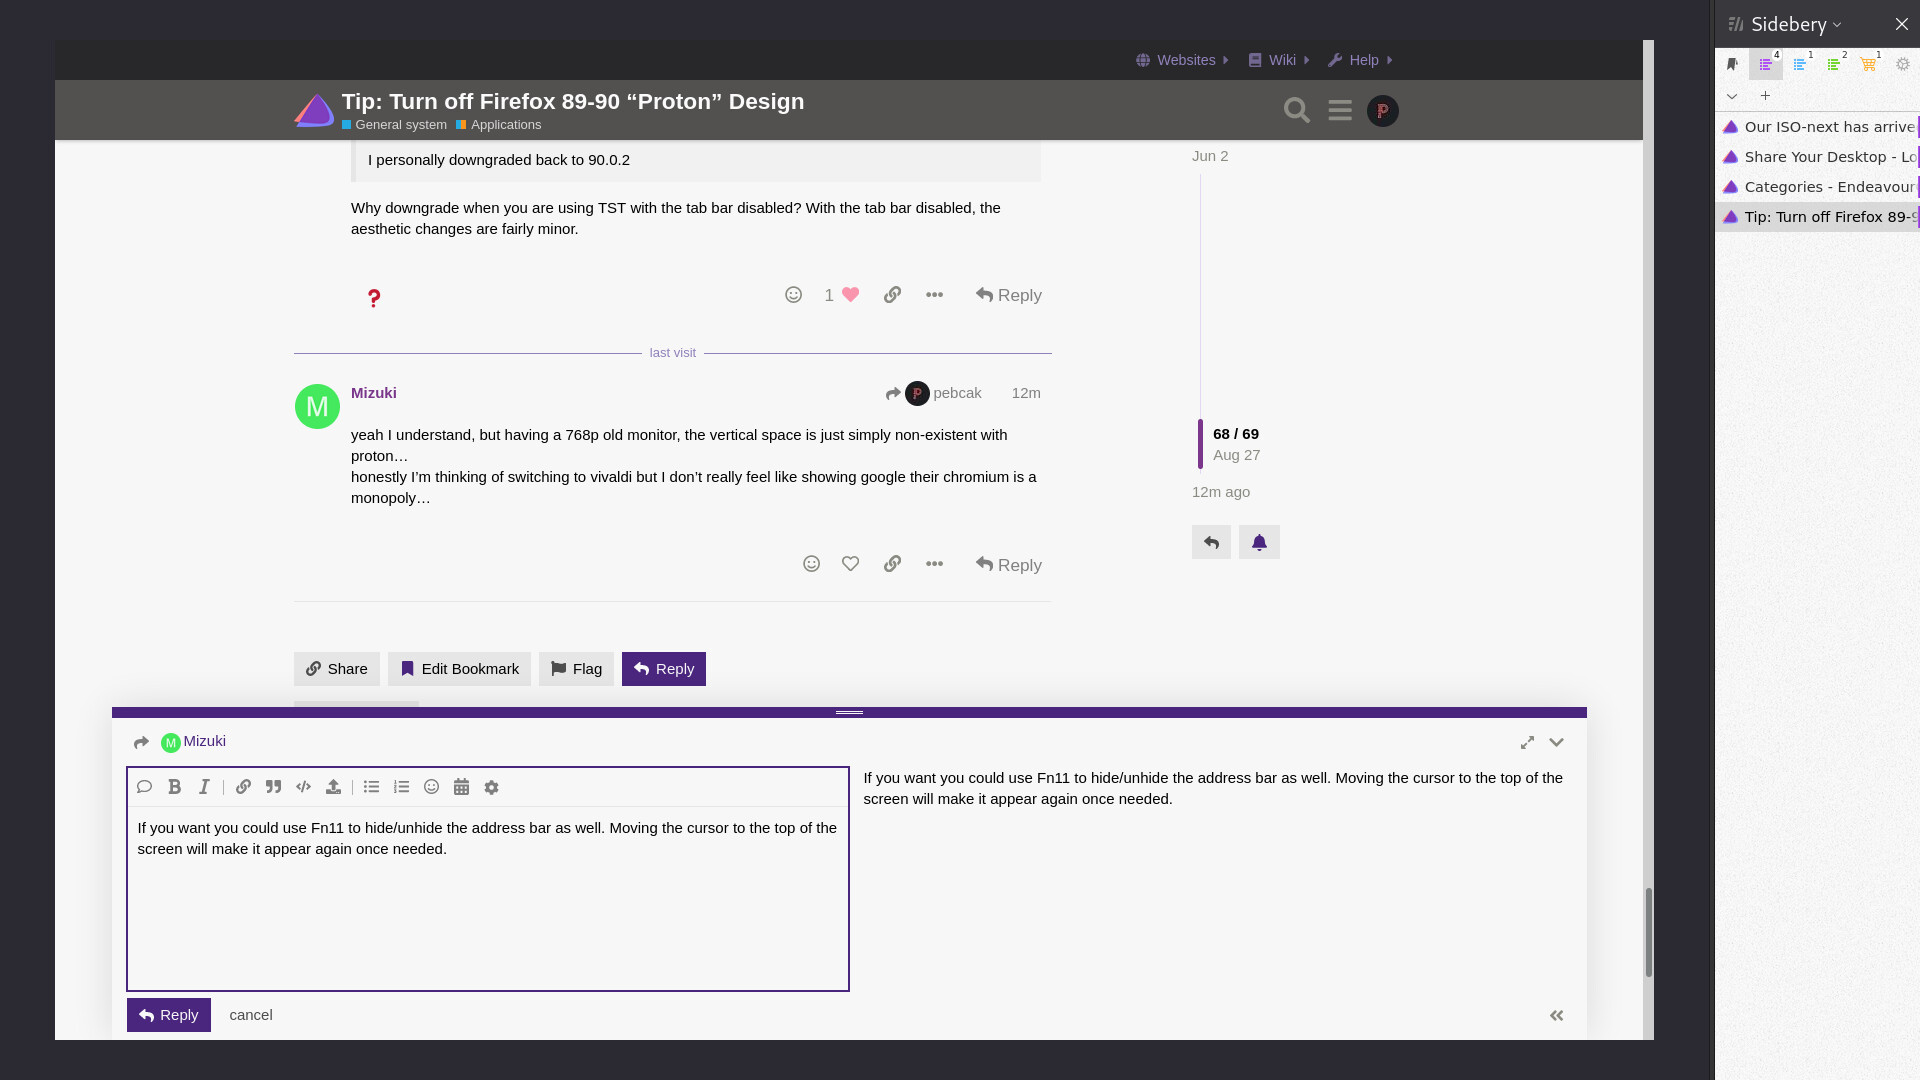Open the Sidebery bookmarks panel
The height and width of the screenshot is (1080, 1920).
(1732, 64)
